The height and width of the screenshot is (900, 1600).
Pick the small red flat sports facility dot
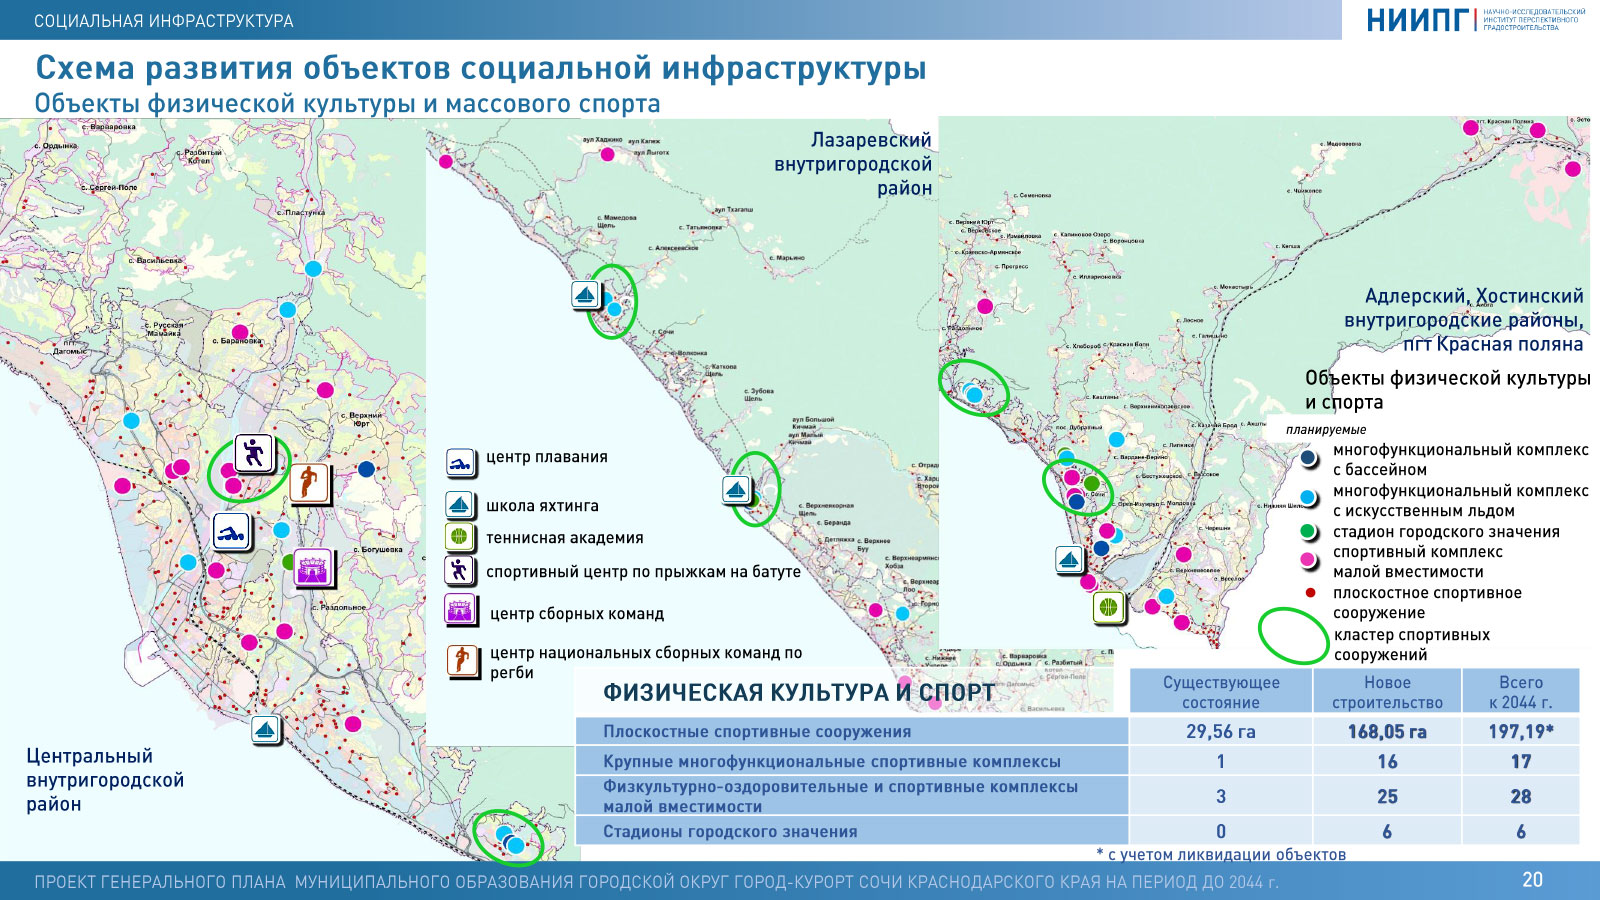pos(1310,592)
